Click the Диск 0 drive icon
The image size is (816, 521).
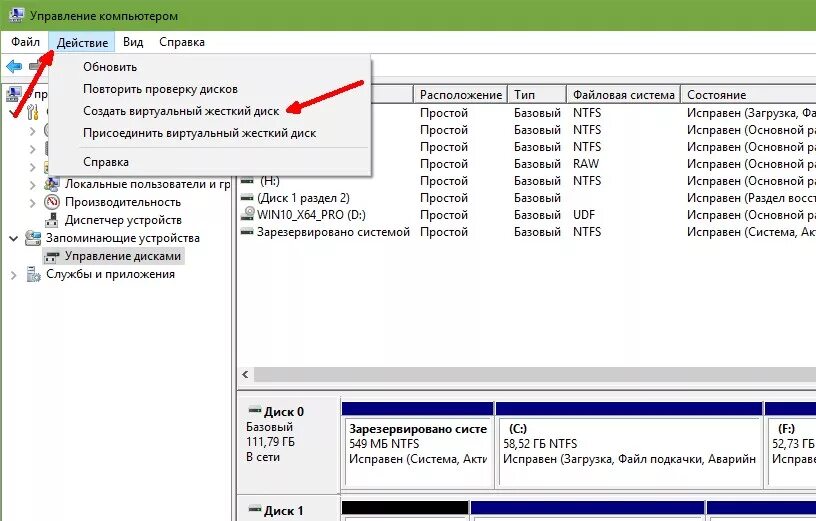tap(255, 410)
